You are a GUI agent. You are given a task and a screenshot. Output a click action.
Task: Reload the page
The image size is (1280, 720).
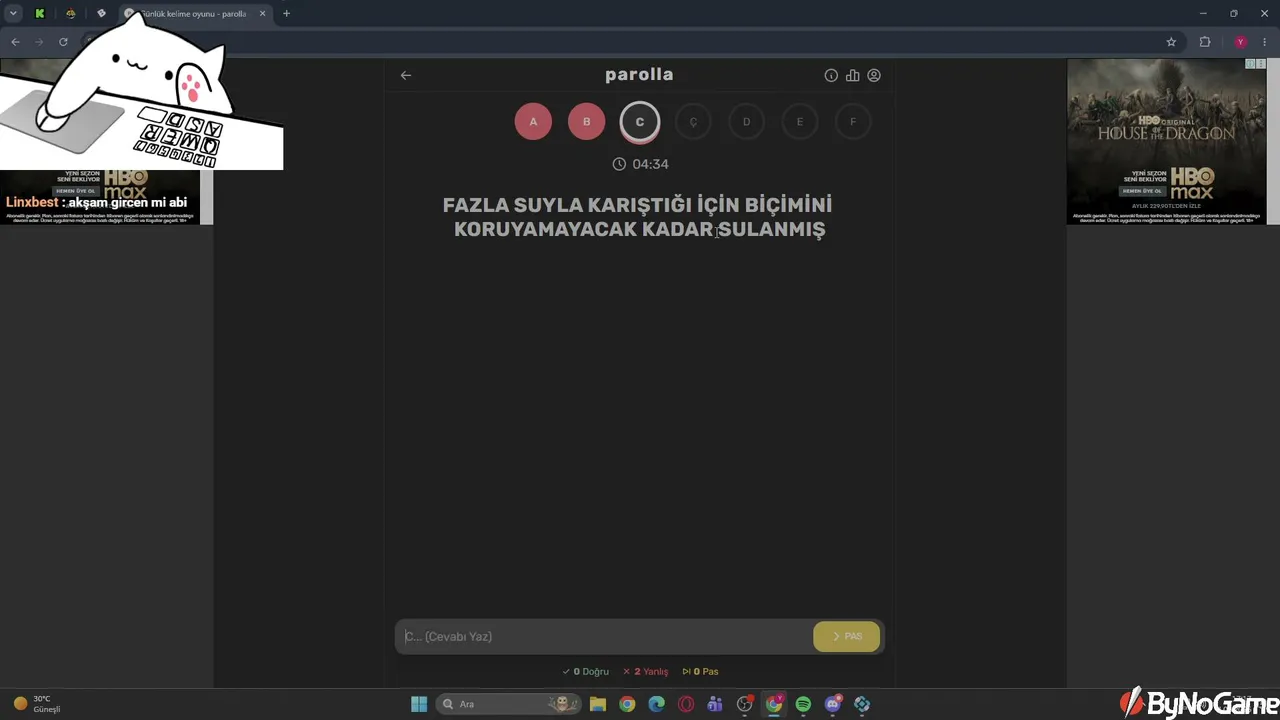63,42
